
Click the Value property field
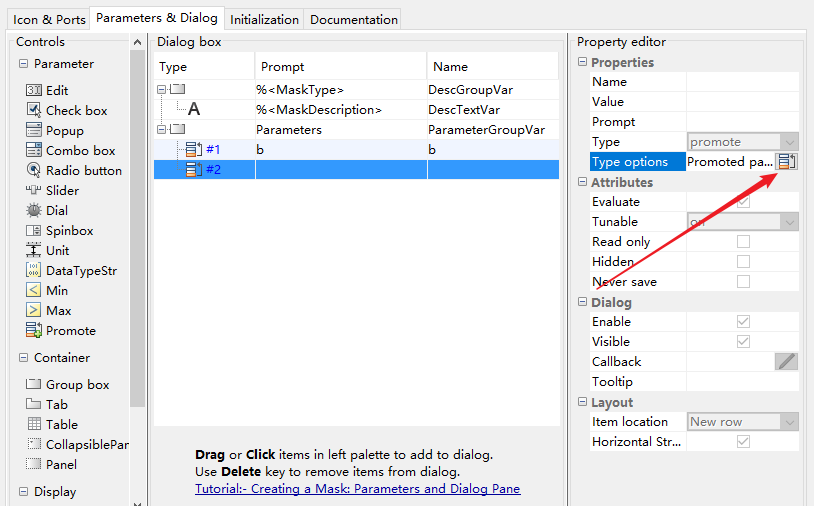[742, 102]
